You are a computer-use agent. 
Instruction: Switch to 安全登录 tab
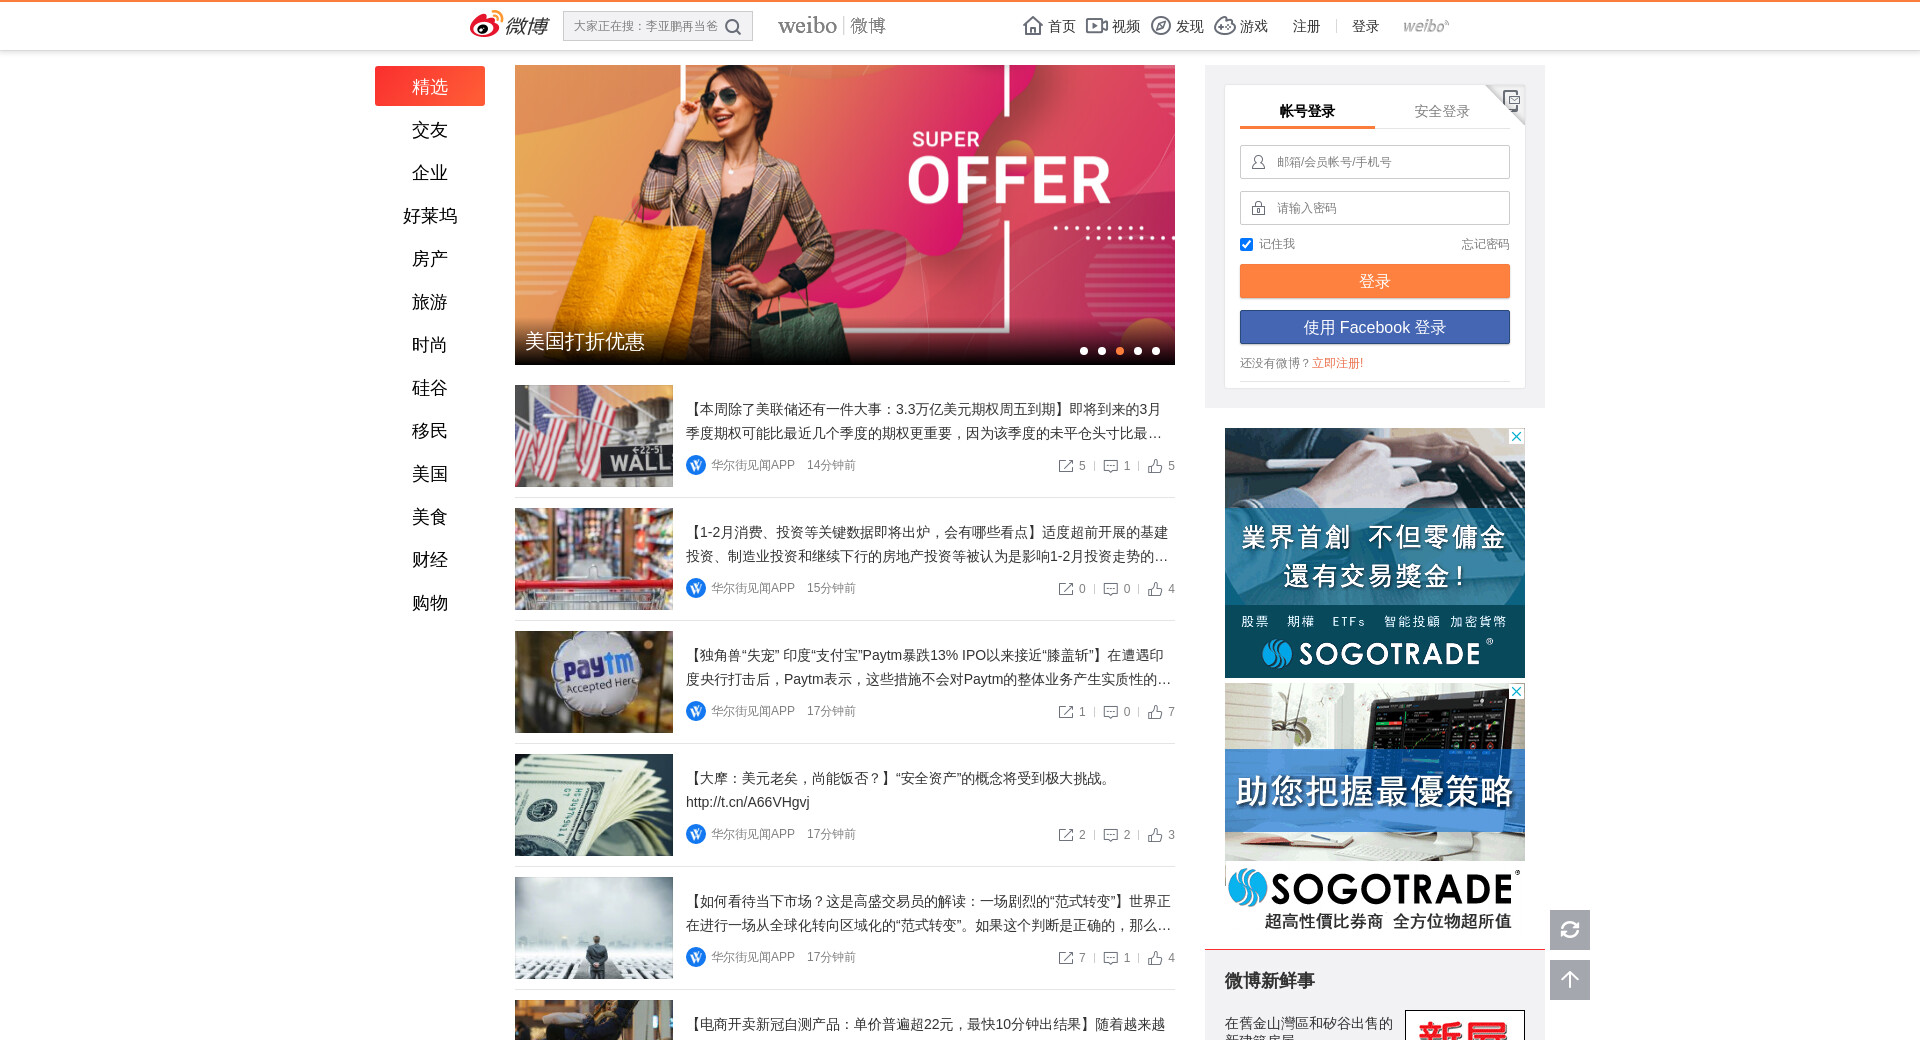[1441, 111]
